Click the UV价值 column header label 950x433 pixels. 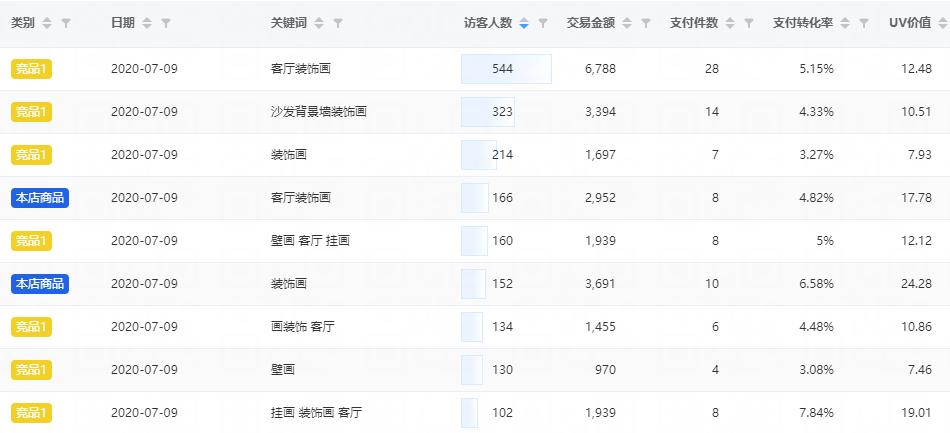(x=910, y=23)
